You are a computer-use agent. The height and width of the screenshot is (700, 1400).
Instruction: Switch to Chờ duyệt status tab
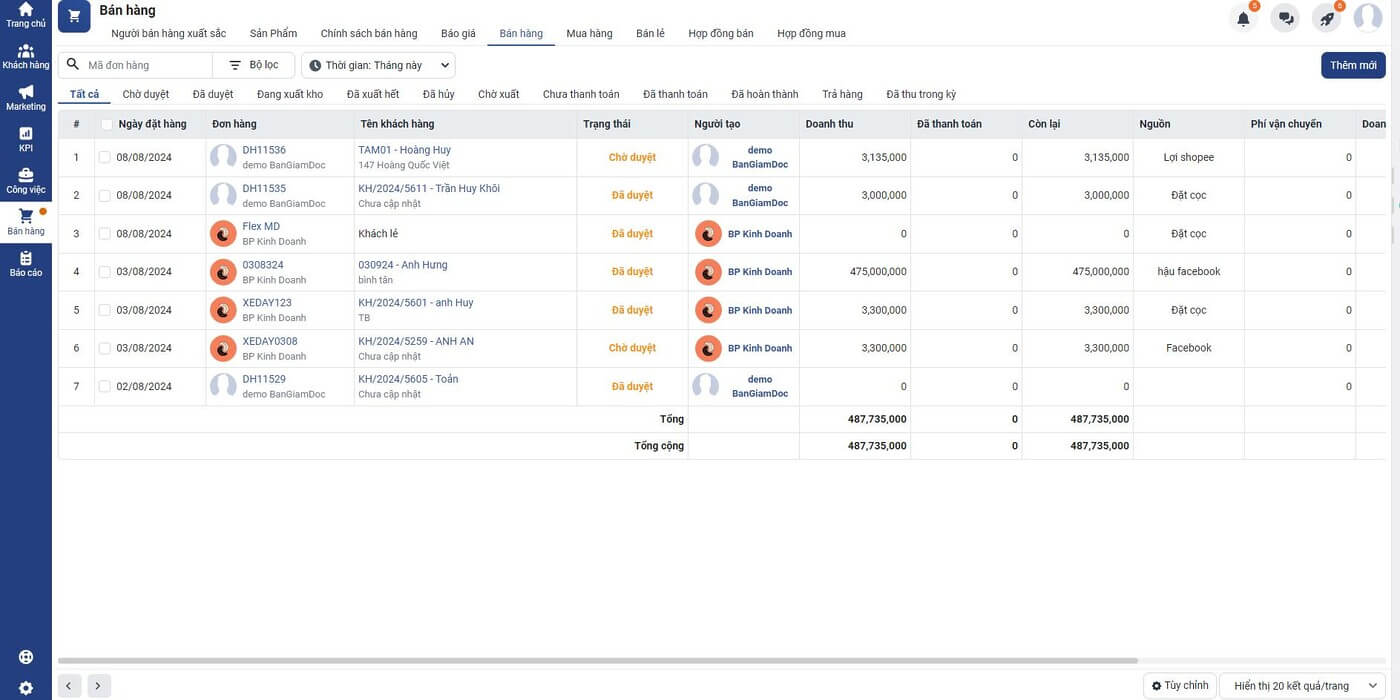click(146, 94)
